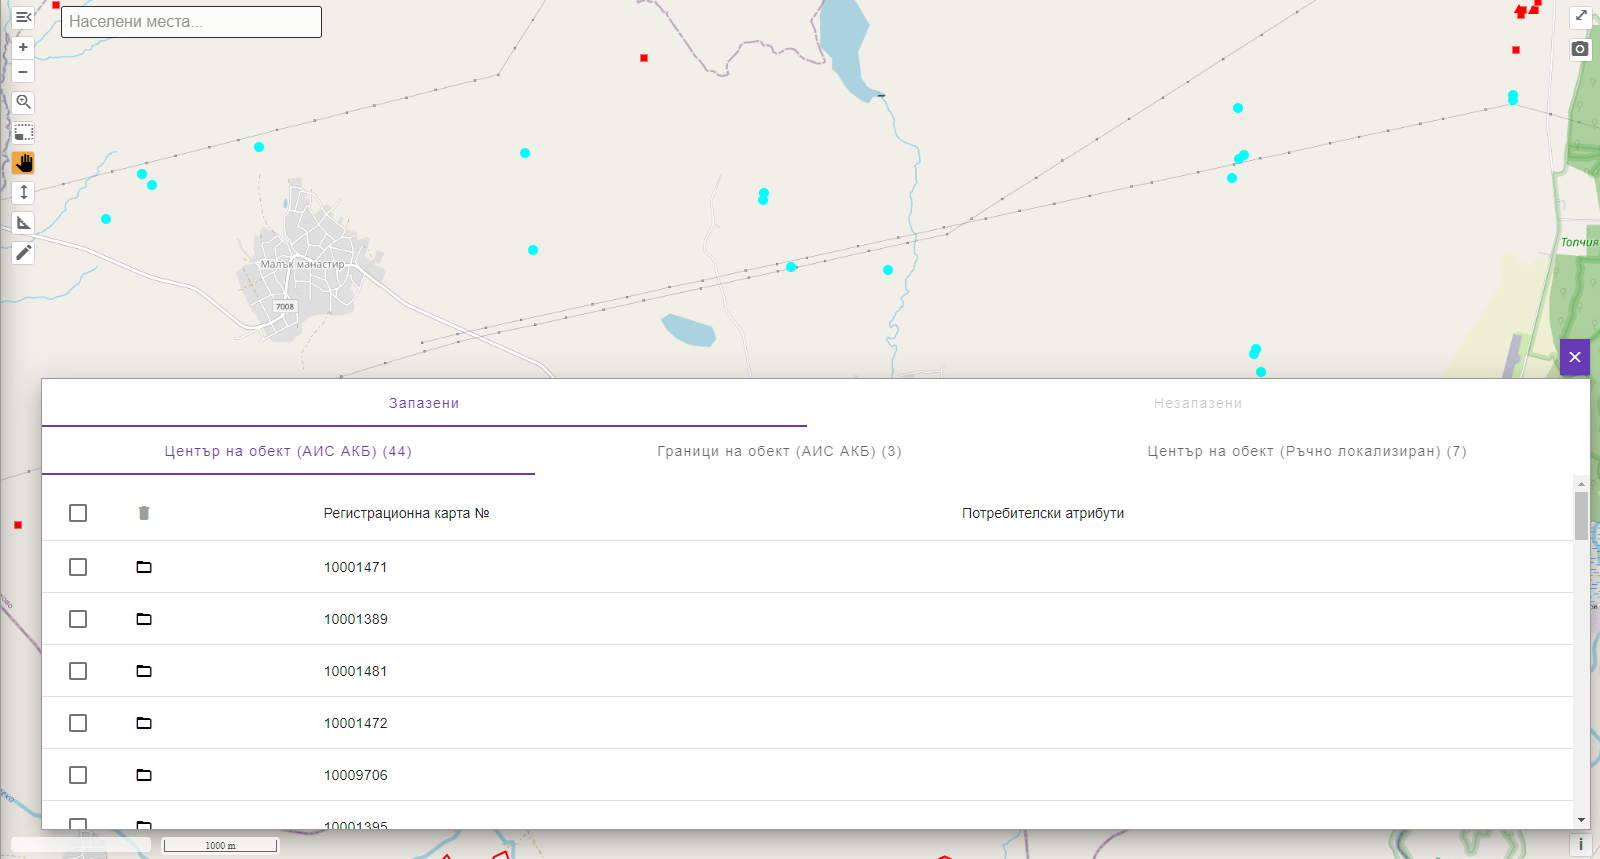Select record number 10001389
1600x859 pixels.
[355, 619]
